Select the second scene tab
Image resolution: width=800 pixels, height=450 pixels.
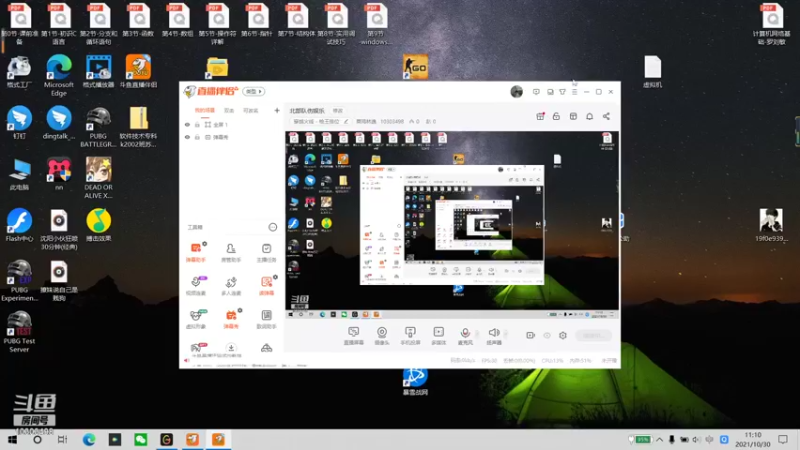click(229, 110)
